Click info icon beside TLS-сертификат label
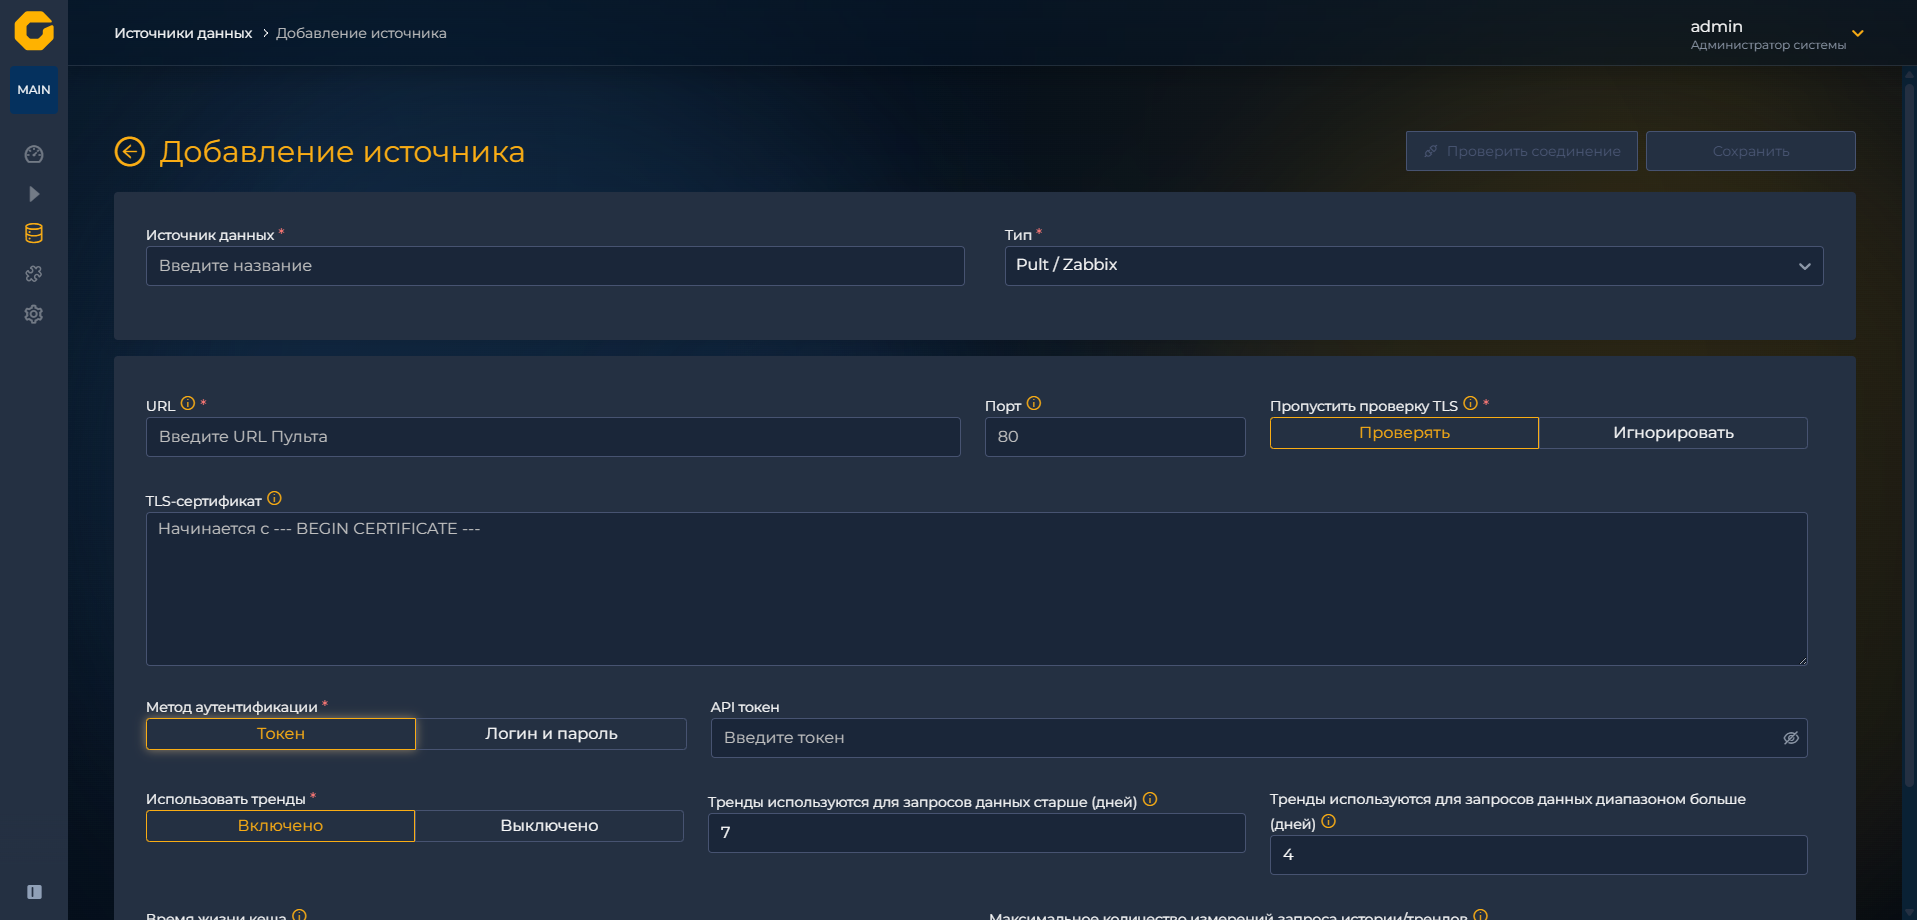1917x920 pixels. (275, 499)
